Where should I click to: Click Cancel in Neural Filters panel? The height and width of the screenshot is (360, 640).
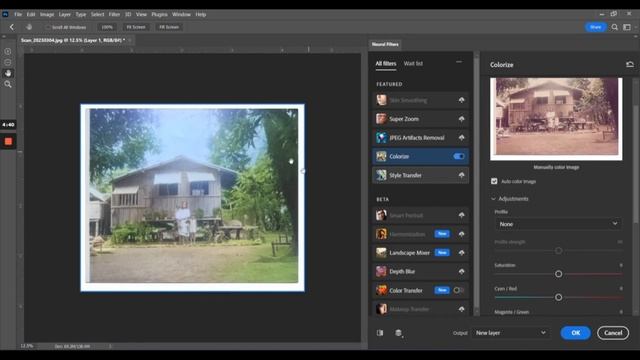pyautogui.click(x=613, y=333)
